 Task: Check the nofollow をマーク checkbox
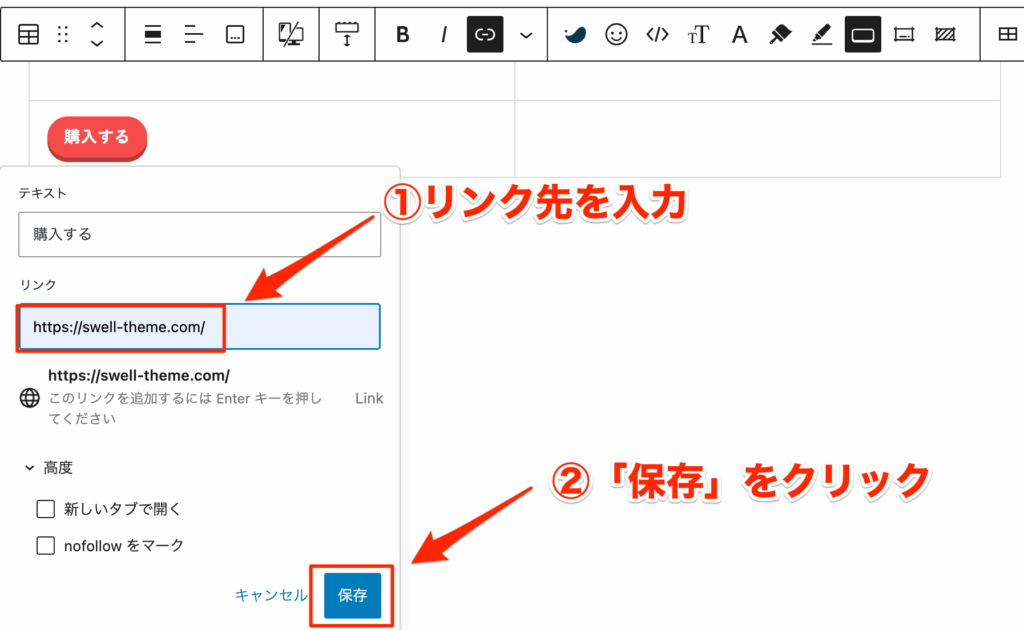45,545
